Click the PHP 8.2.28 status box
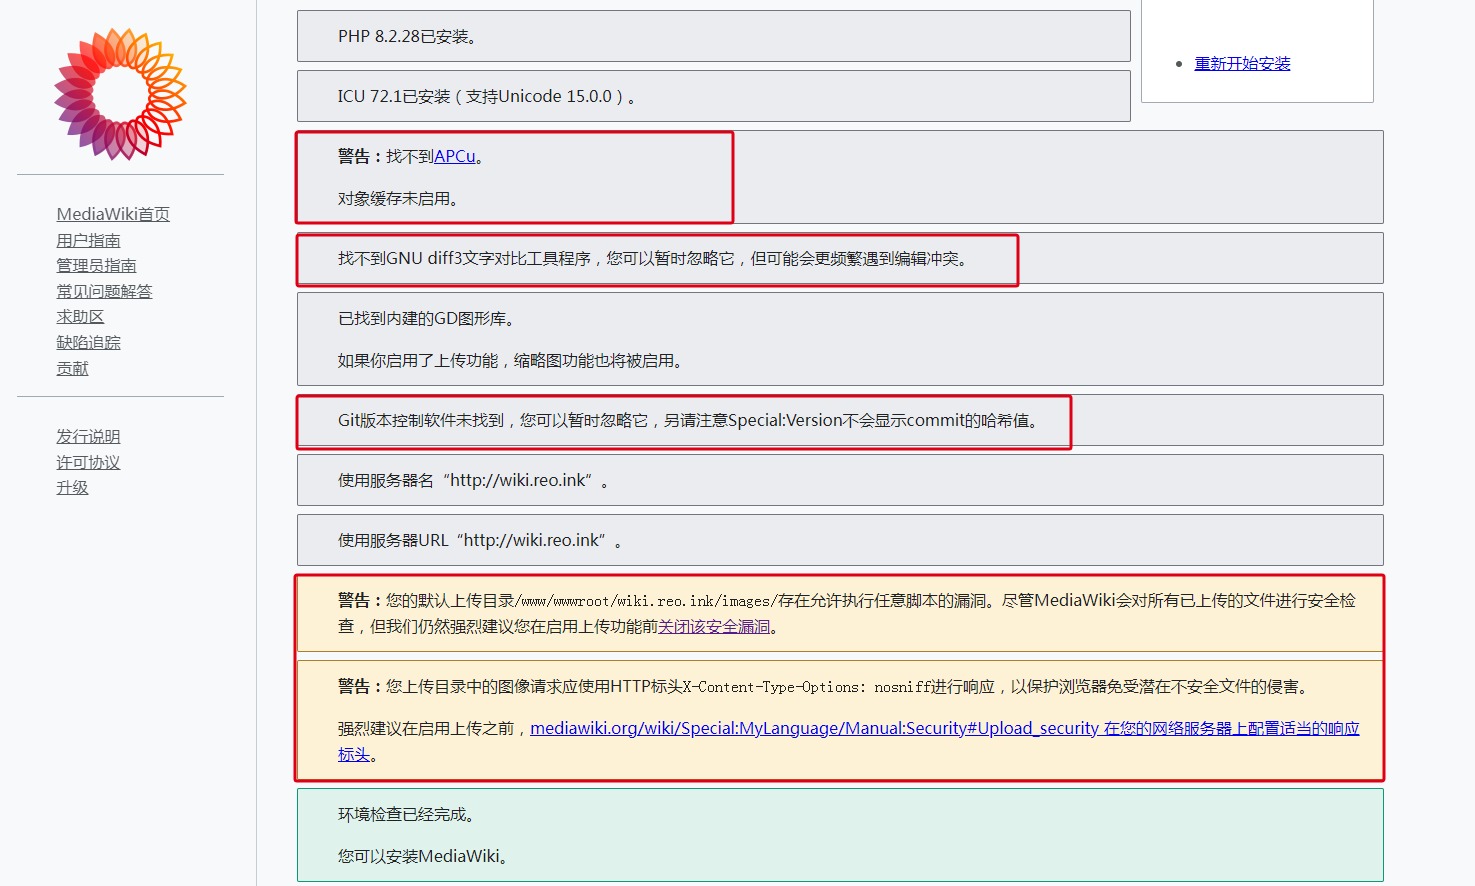Viewport: 1475px width, 886px height. pyautogui.click(x=712, y=35)
